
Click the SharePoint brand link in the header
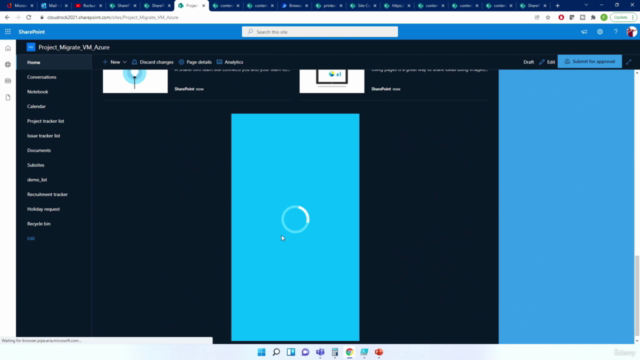pyautogui.click(x=31, y=32)
